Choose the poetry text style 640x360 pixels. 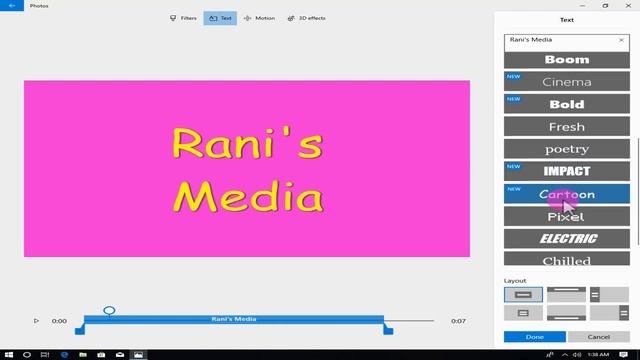(x=567, y=149)
